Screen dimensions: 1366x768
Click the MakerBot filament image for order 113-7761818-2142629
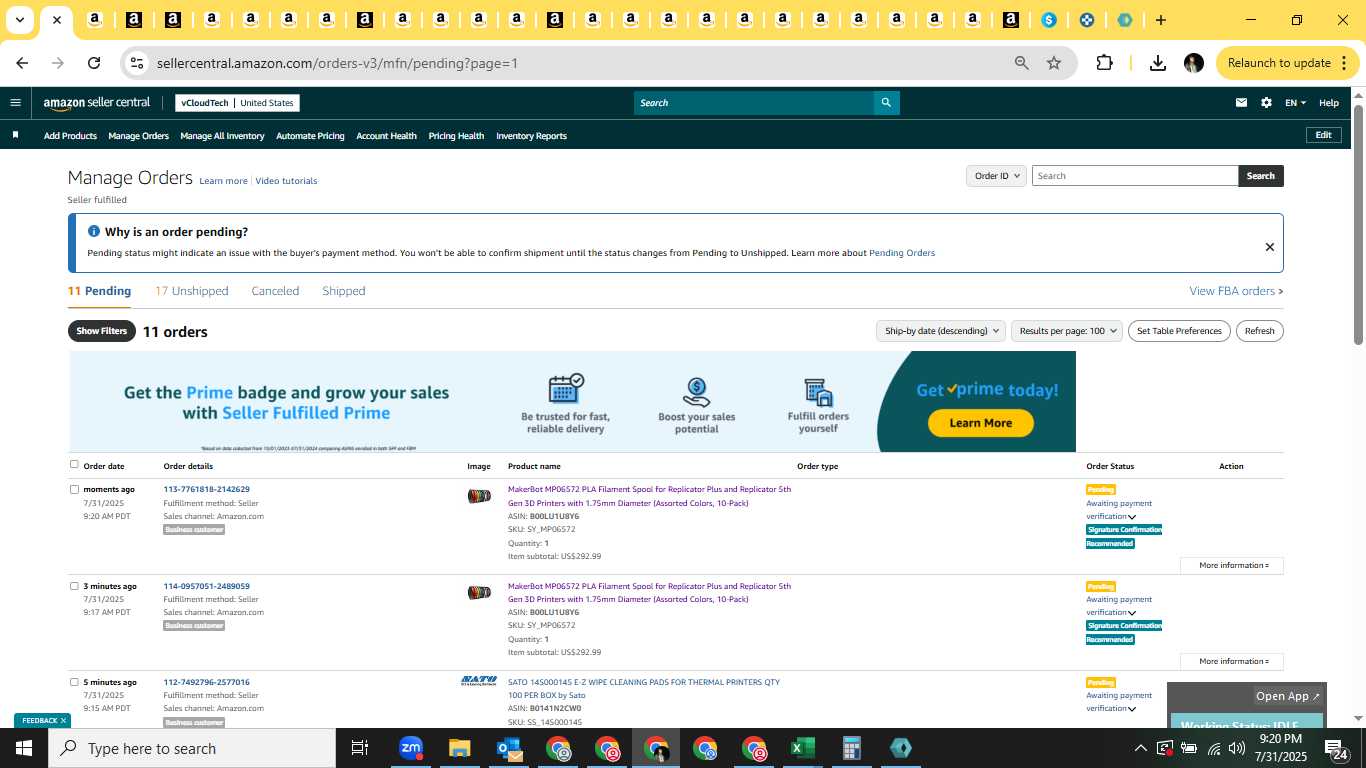[479, 496]
